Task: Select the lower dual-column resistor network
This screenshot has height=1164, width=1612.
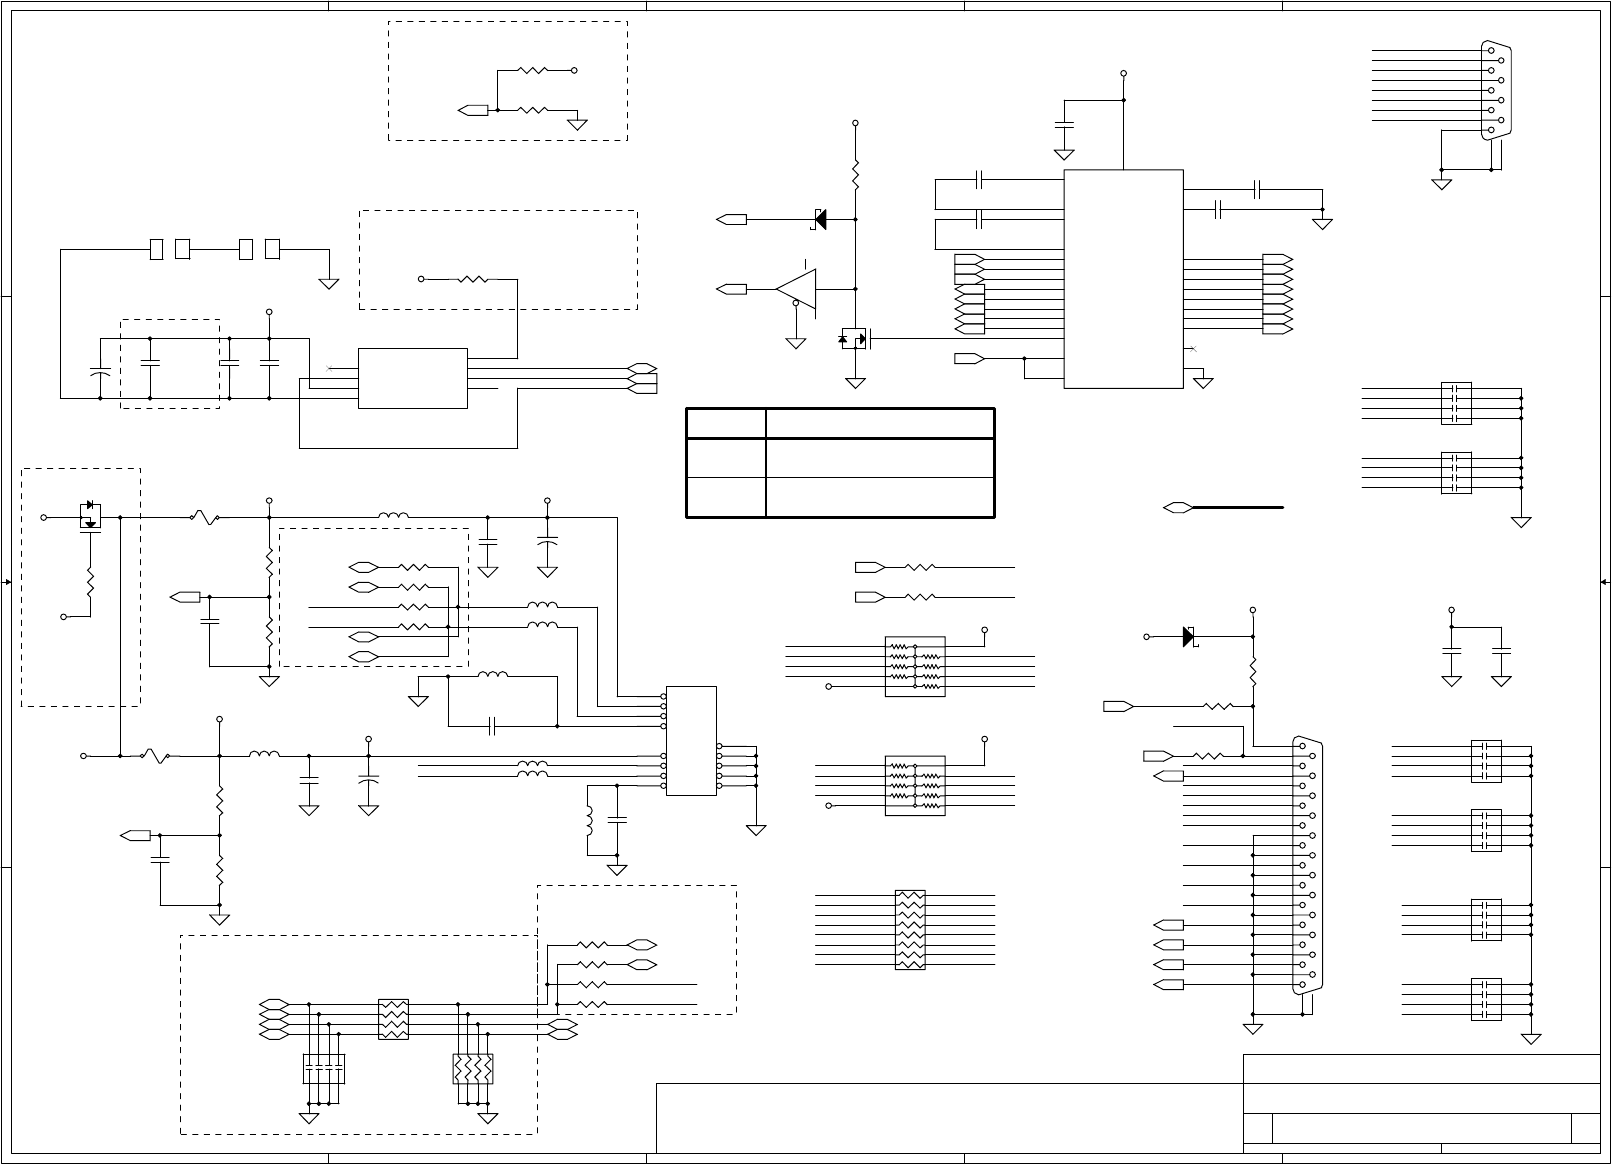Action: tap(915, 786)
